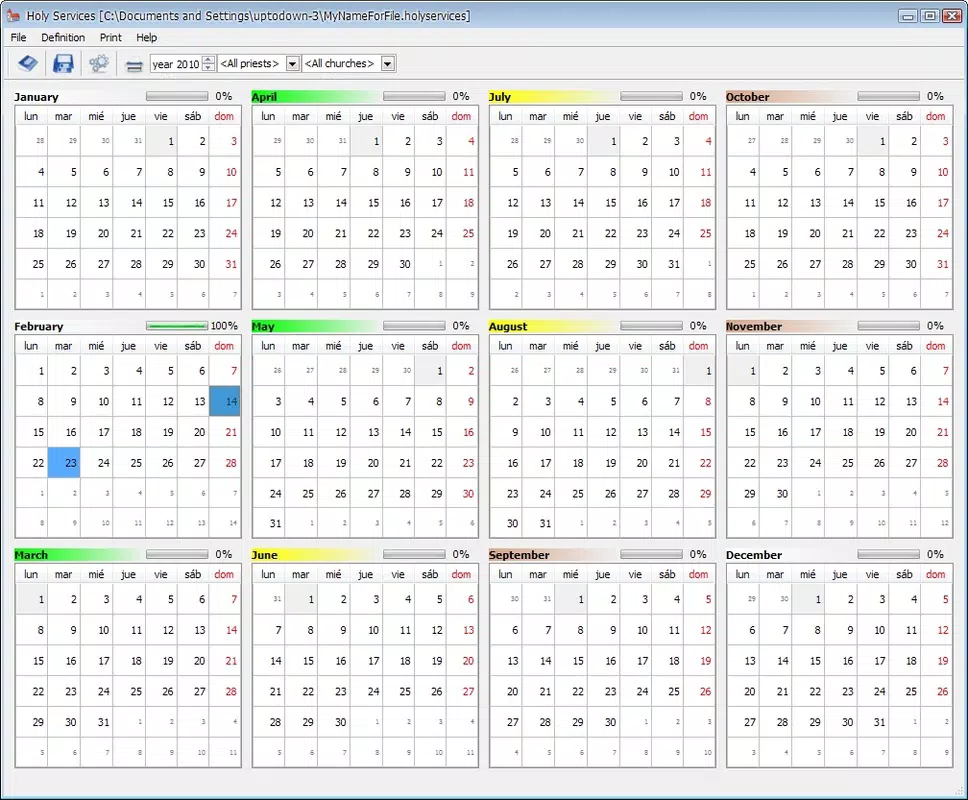Maximize the Holy Services window
The image size is (968, 800).
pyautogui.click(x=930, y=16)
